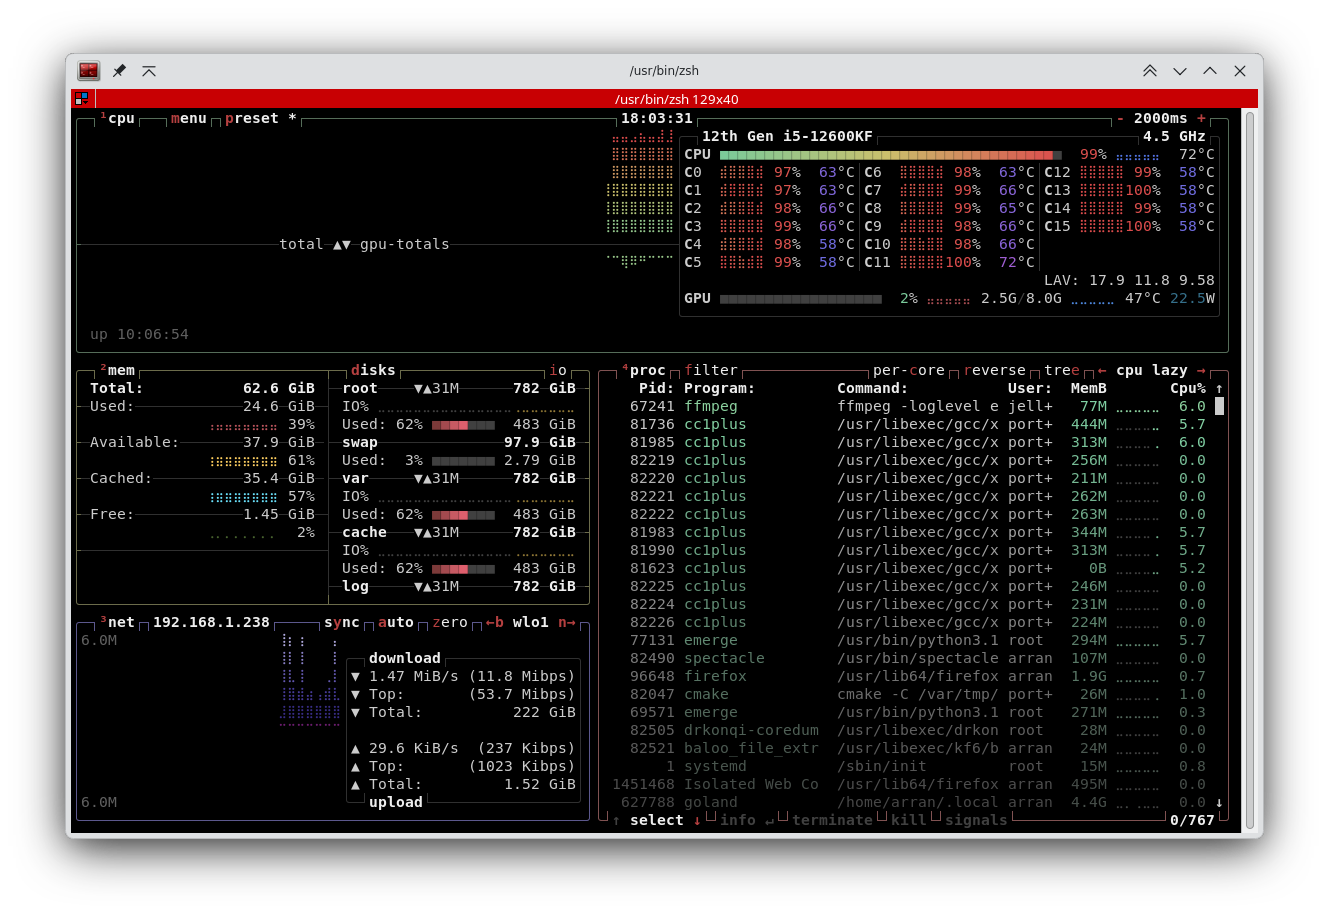Screen dimensions: 1329x916
Task: Select the firefox process with pid 96648
Action: coord(910,676)
